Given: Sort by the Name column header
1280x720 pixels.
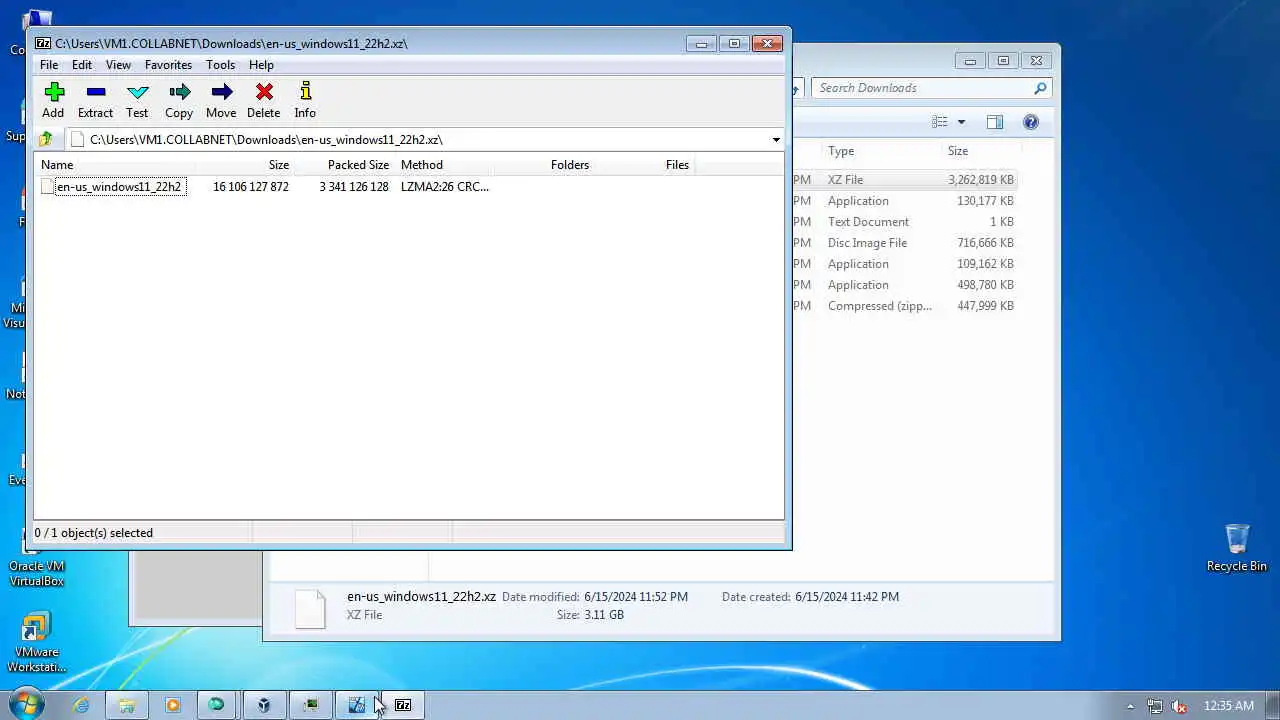Looking at the screenshot, I should coord(114,165).
